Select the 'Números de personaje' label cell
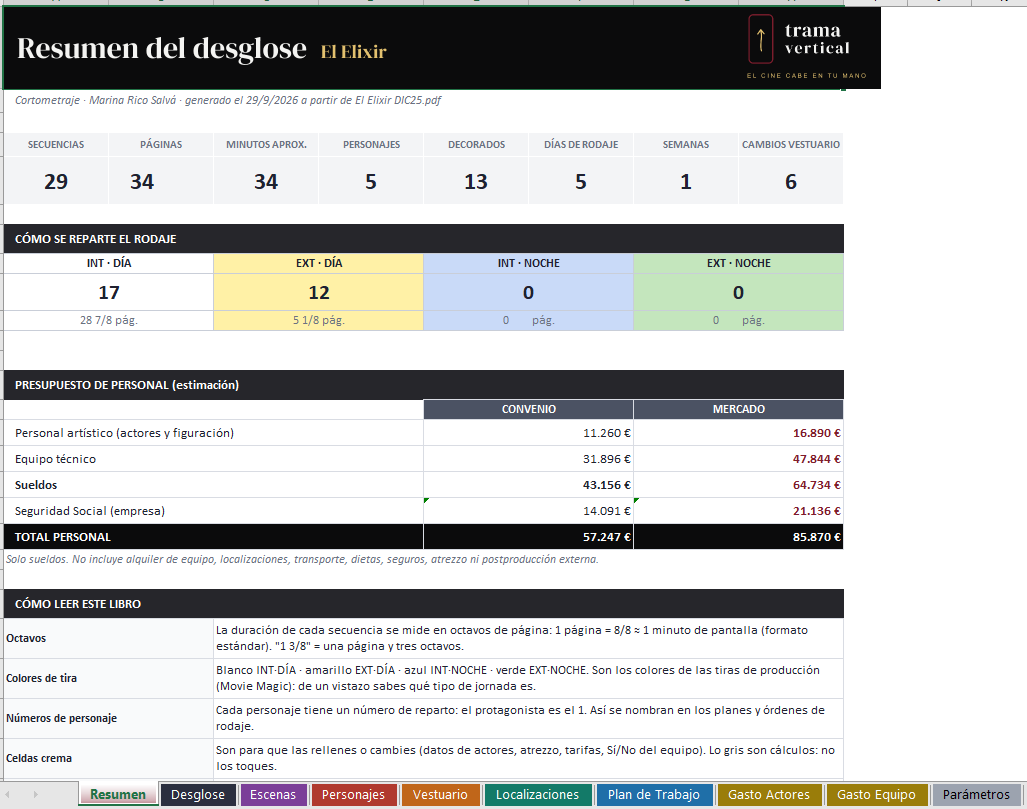Screen dimensions: 1027x809 coord(109,718)
